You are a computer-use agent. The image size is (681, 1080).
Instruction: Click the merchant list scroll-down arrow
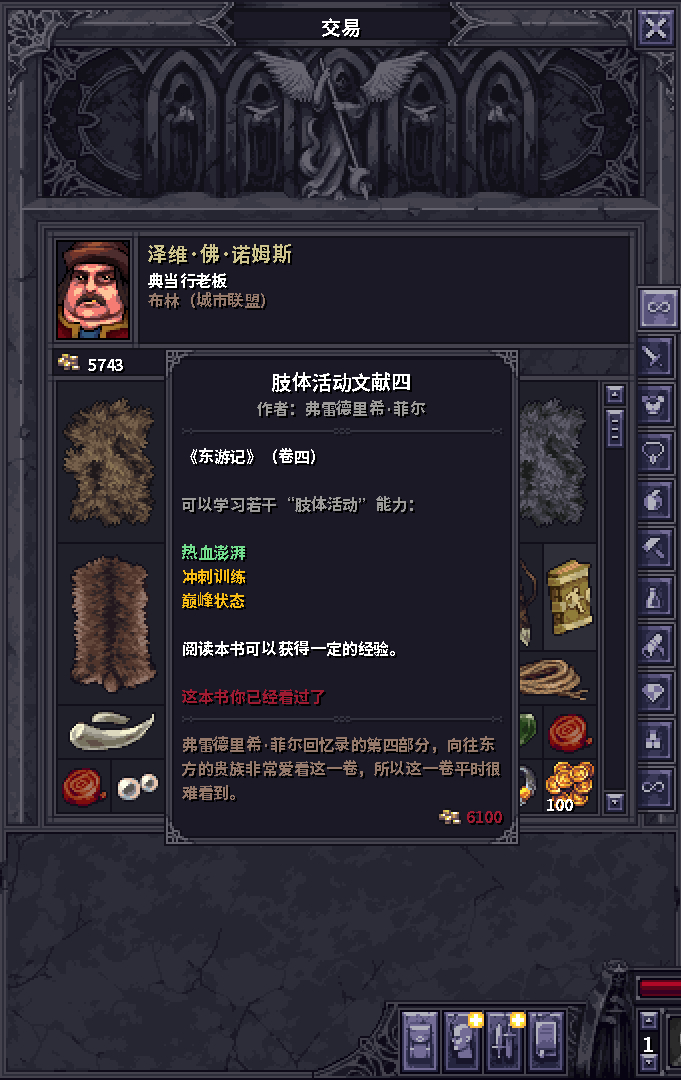point(615,802)
